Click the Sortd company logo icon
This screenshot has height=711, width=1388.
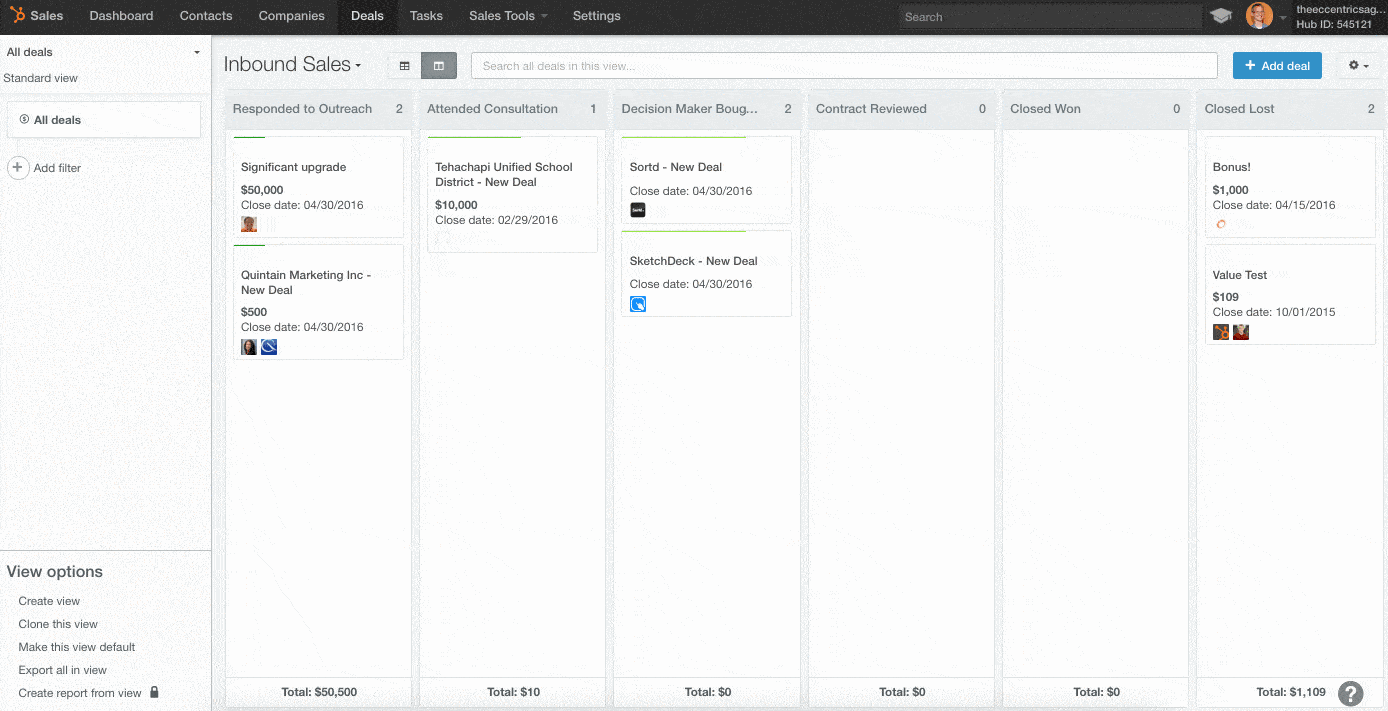tap(638, 210)
